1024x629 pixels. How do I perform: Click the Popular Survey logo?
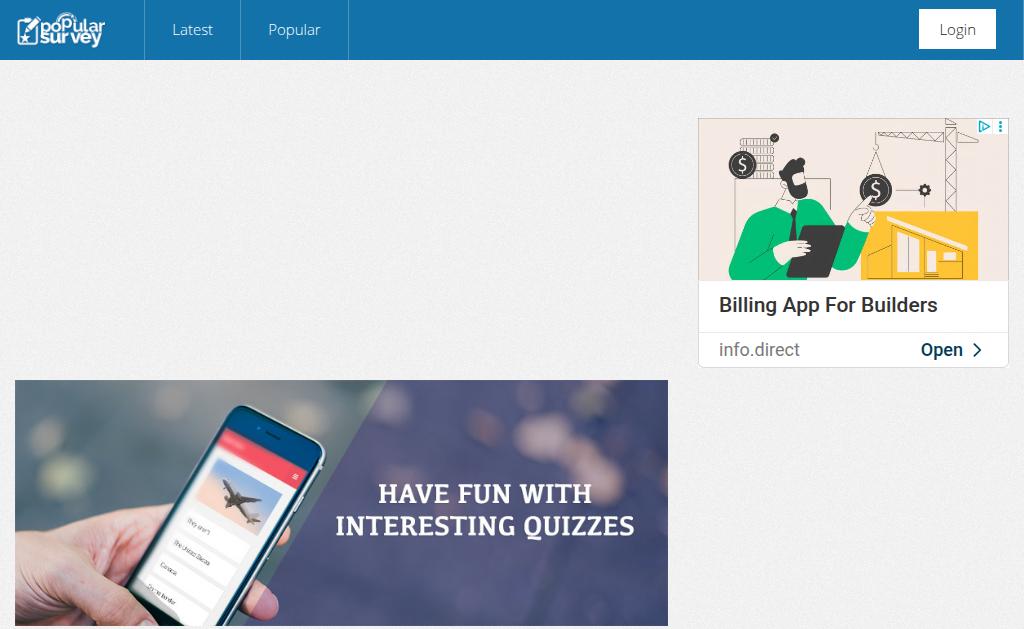61,30
